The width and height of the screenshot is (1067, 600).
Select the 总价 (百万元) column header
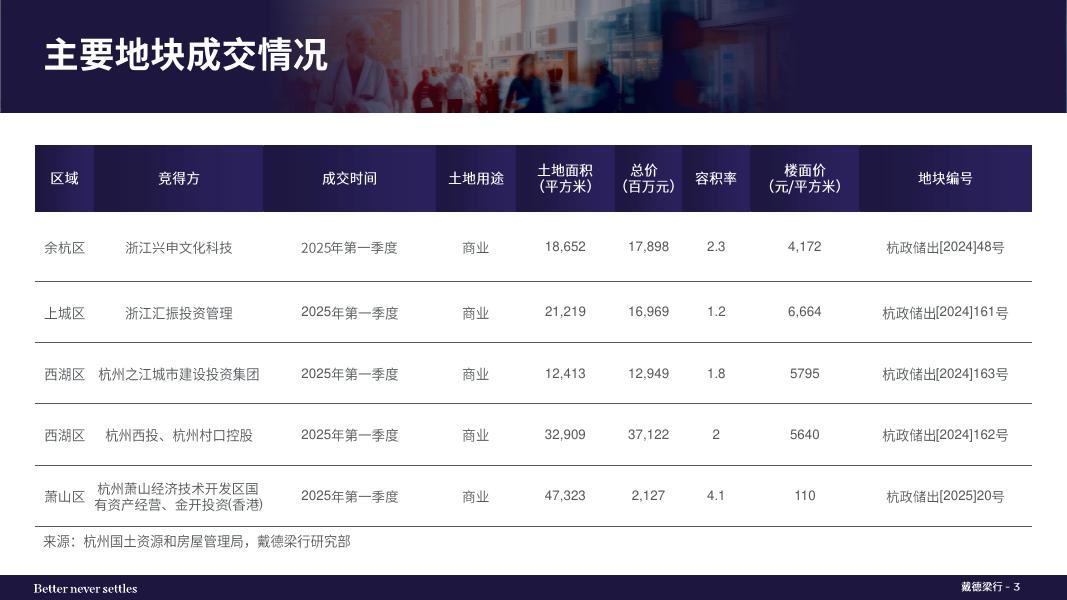(x=648, y=178)
